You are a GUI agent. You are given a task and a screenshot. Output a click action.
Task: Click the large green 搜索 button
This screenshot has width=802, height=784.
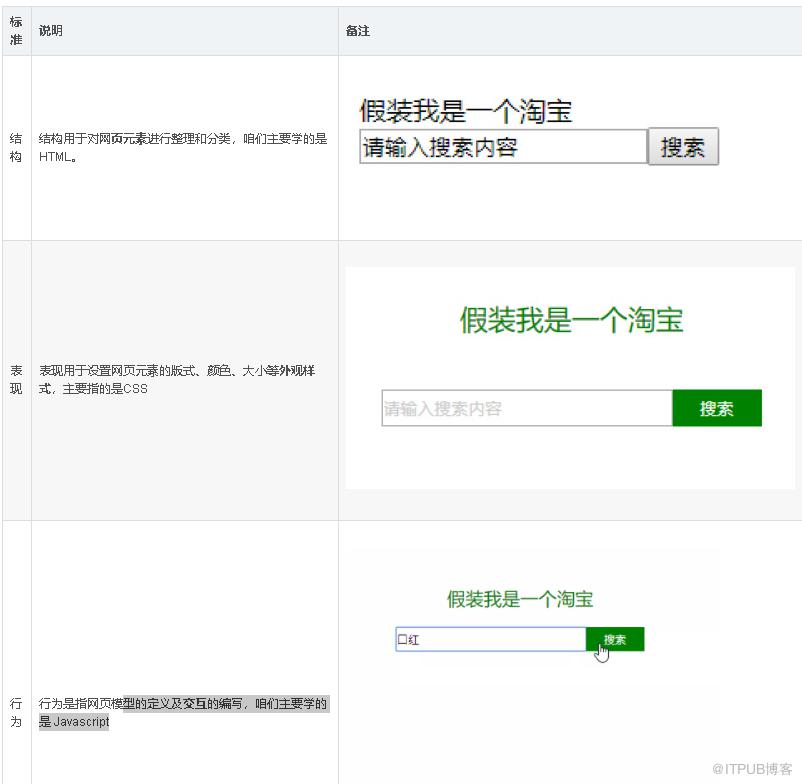click(x=717, y=408)
